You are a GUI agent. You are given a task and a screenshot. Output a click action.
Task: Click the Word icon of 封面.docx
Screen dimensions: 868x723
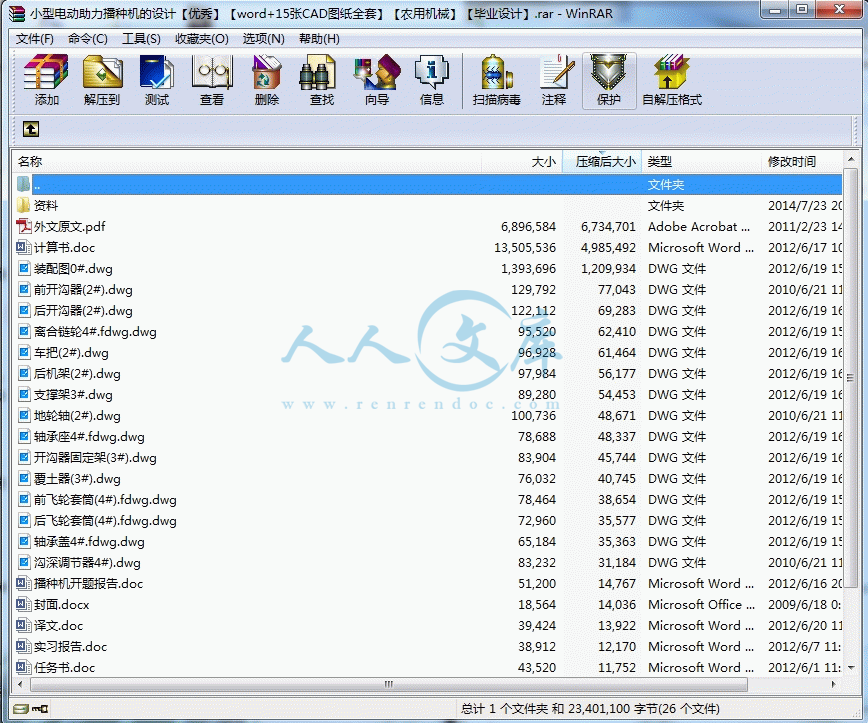(x=23, y=605)
